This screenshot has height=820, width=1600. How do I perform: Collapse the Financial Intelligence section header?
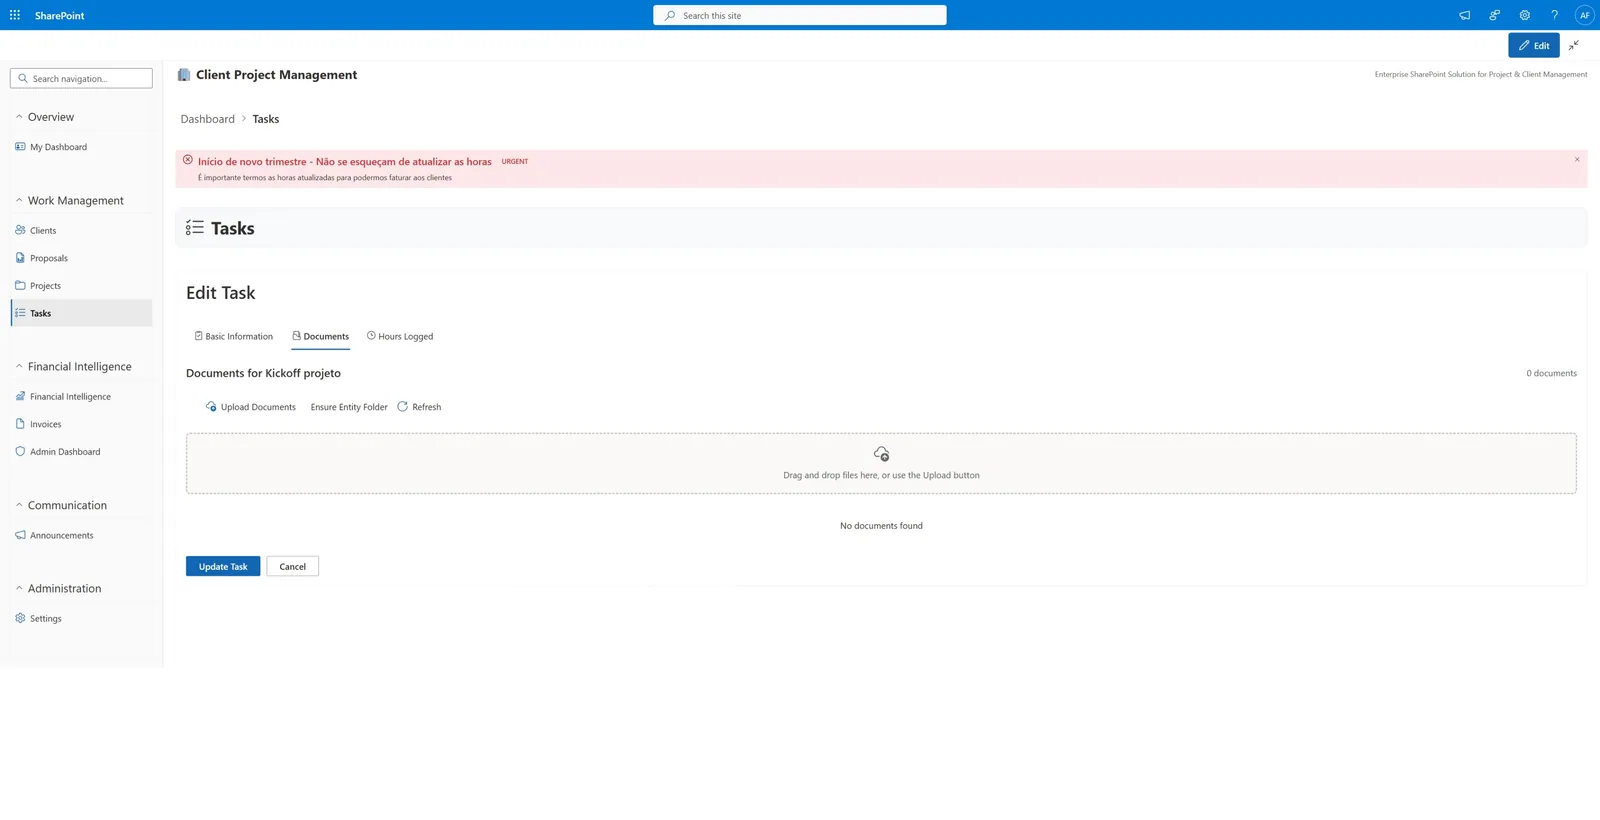pos(81,366)
